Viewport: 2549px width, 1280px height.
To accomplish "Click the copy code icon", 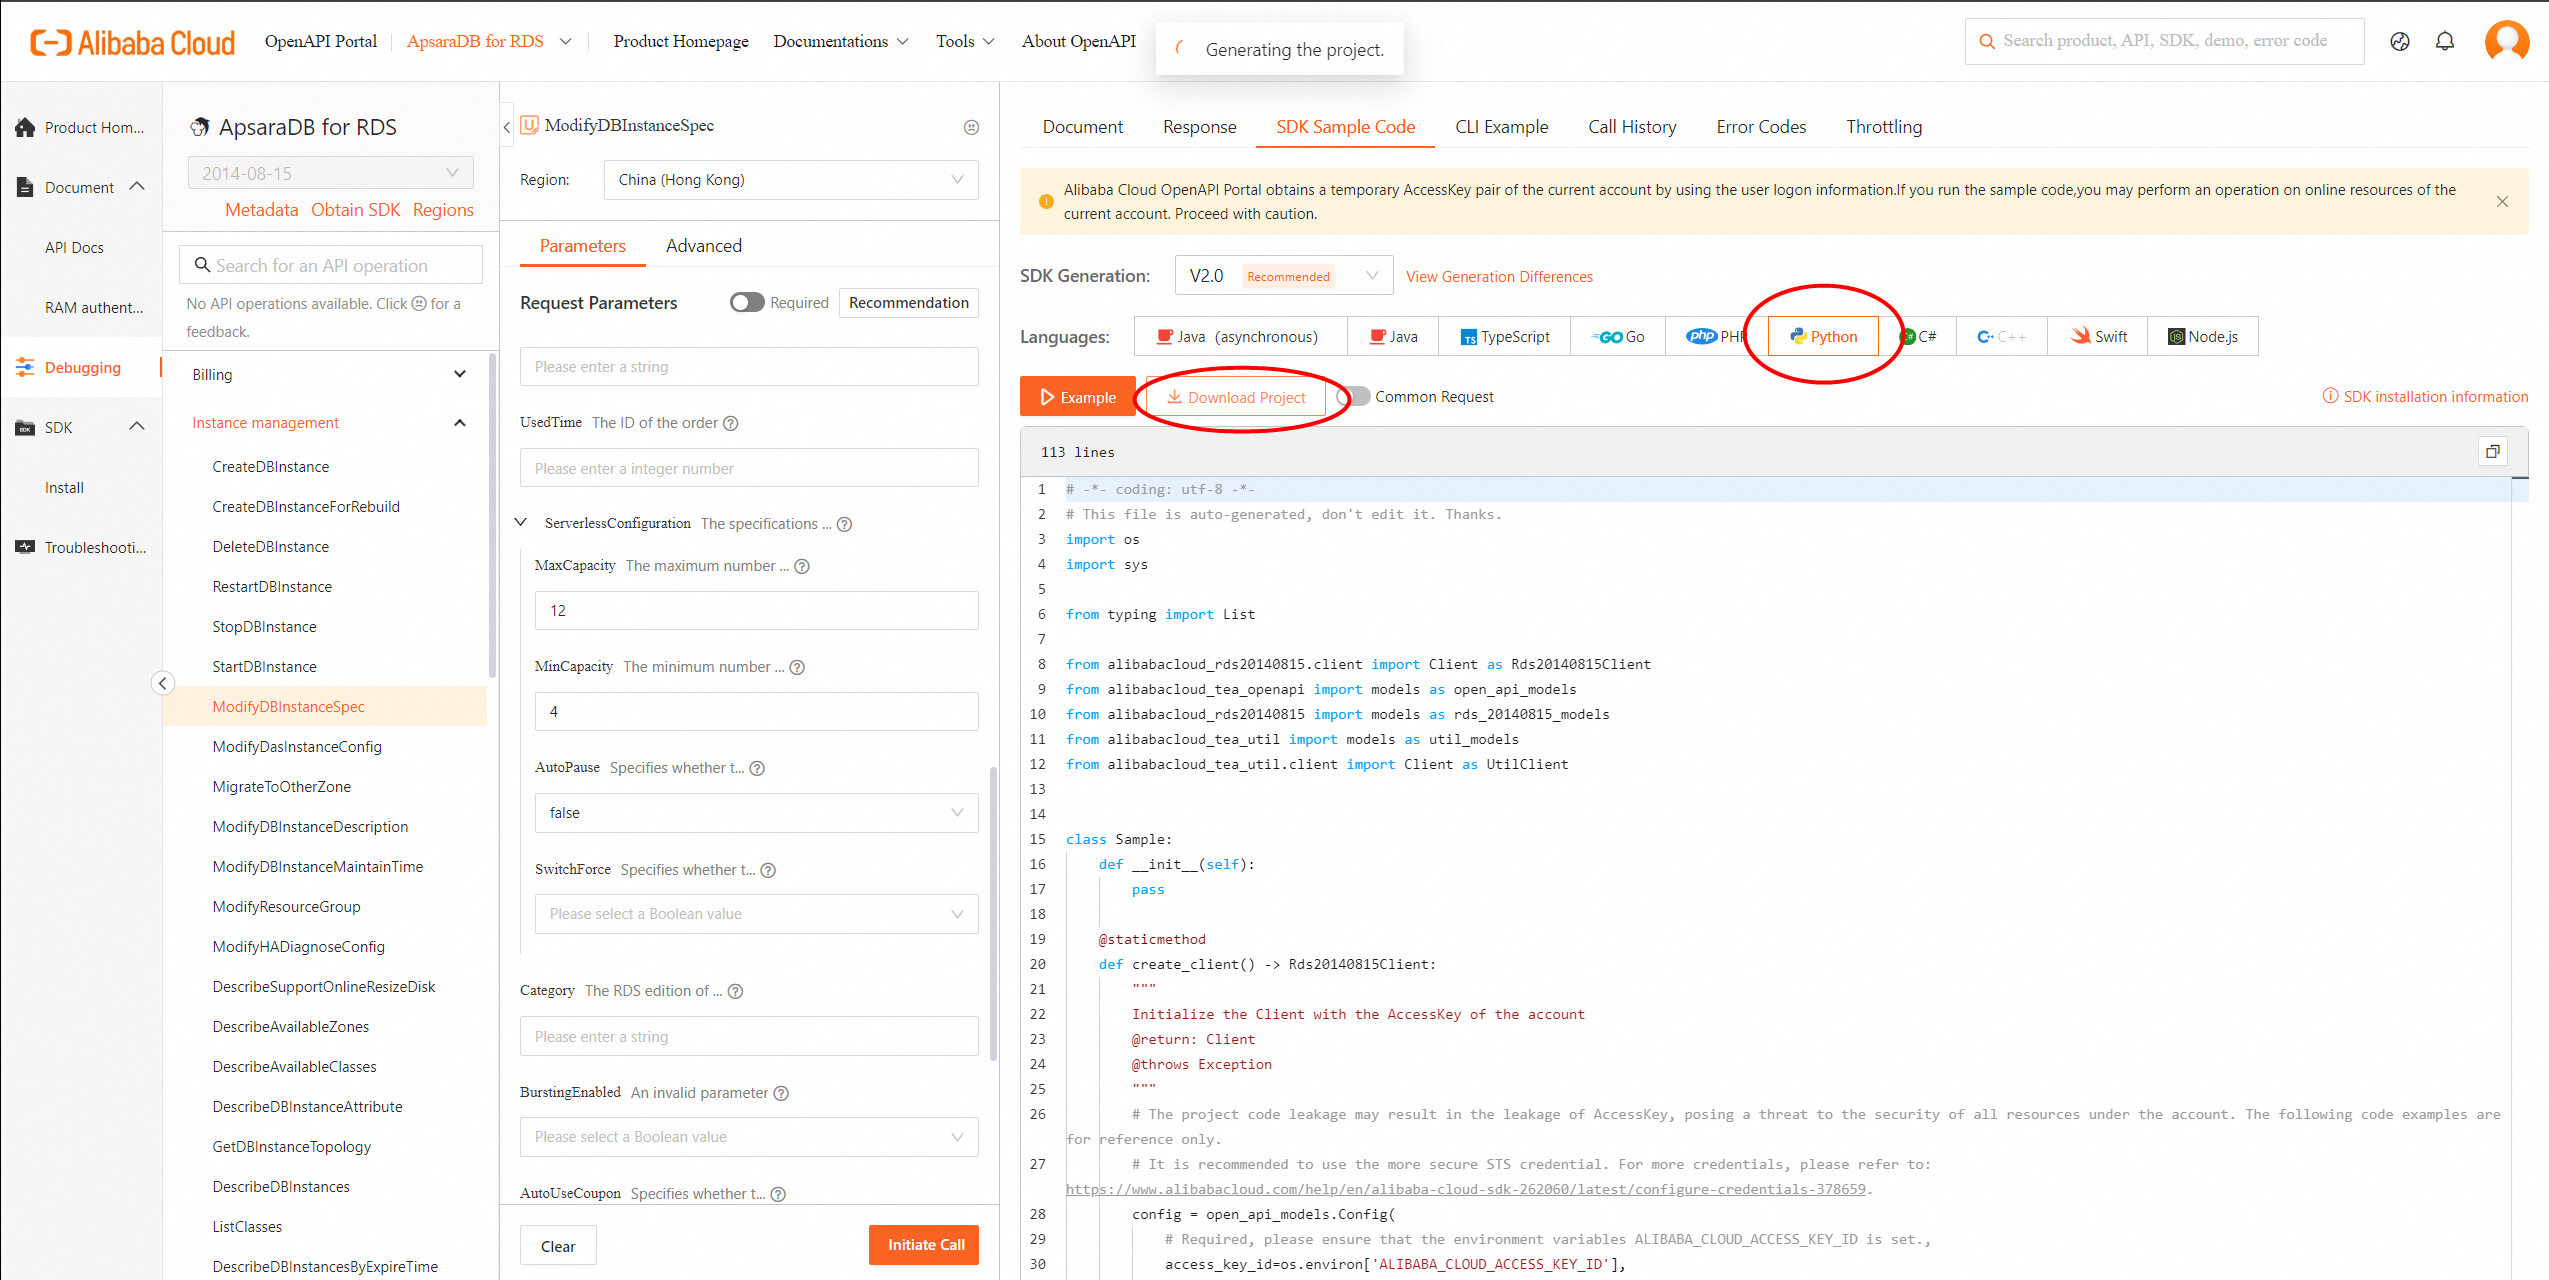I will (2492, 451).
